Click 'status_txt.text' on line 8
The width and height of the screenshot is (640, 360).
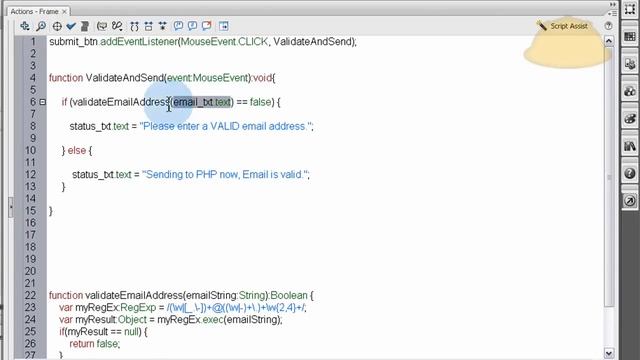(x=99, y=127)
